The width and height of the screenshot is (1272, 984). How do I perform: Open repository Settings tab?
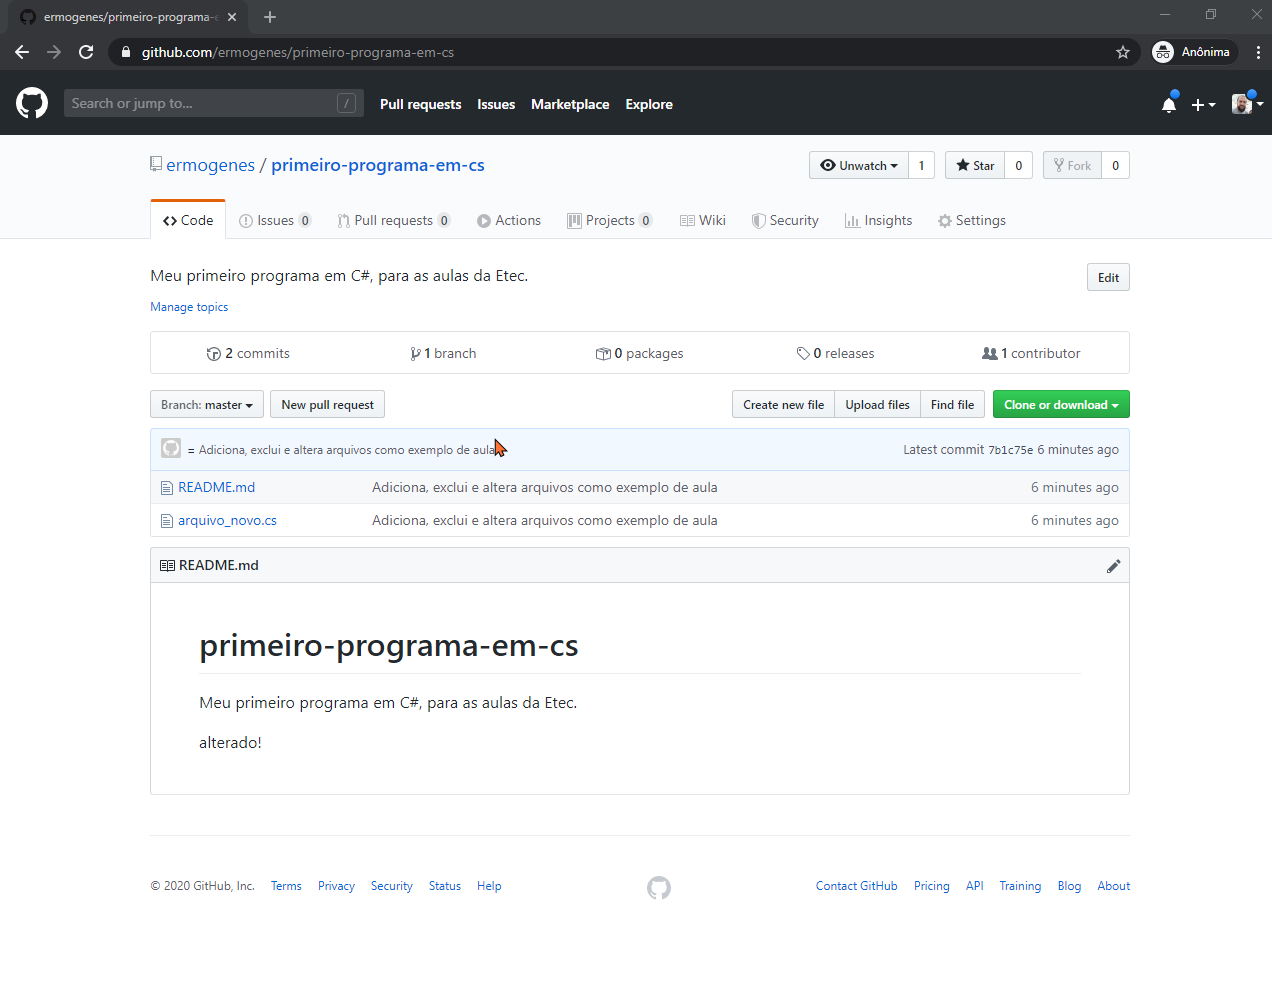pyautogui.click(x=972, y=220)
